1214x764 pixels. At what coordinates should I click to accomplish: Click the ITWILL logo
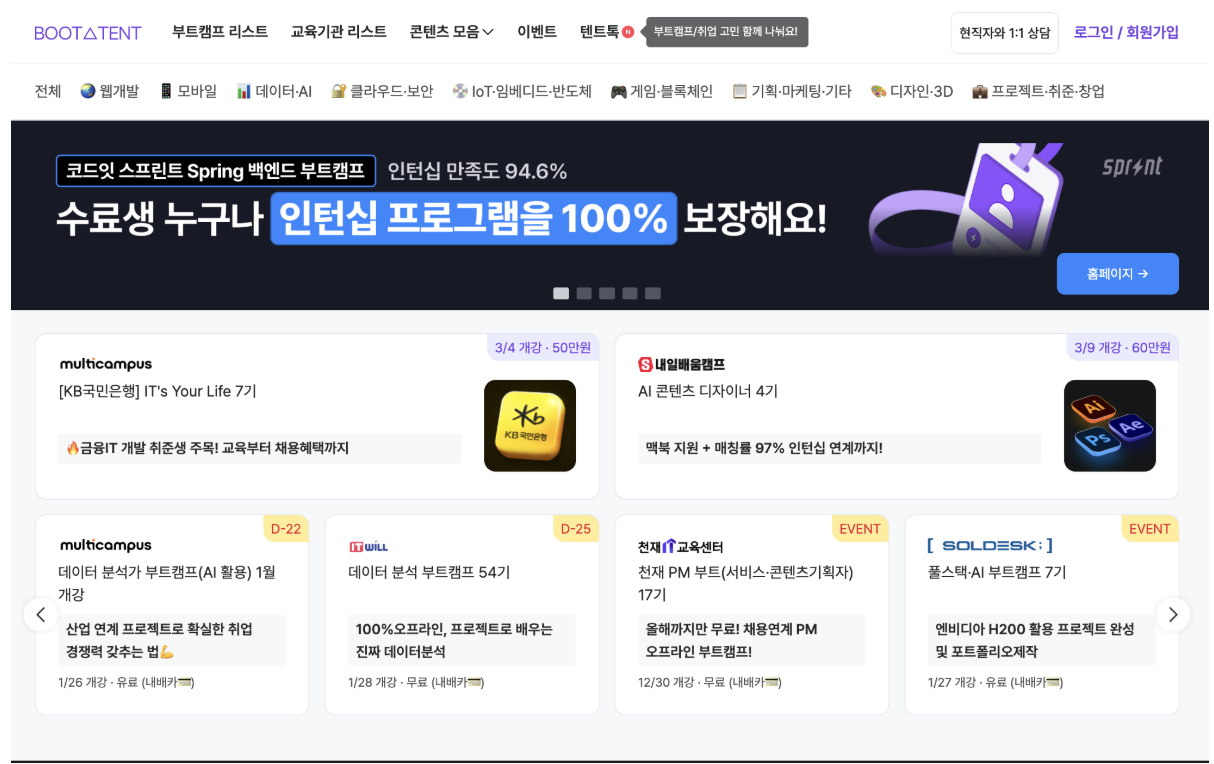point(368,546)
